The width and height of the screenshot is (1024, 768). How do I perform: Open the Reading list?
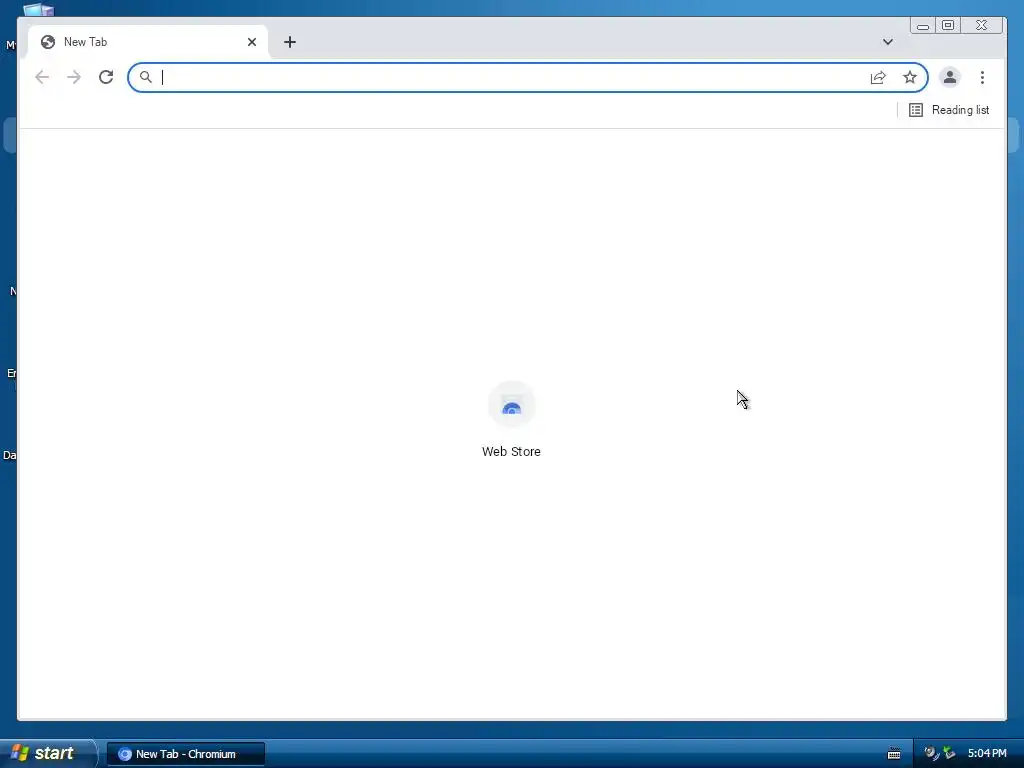pyautogui.click(x=949, y=110)
